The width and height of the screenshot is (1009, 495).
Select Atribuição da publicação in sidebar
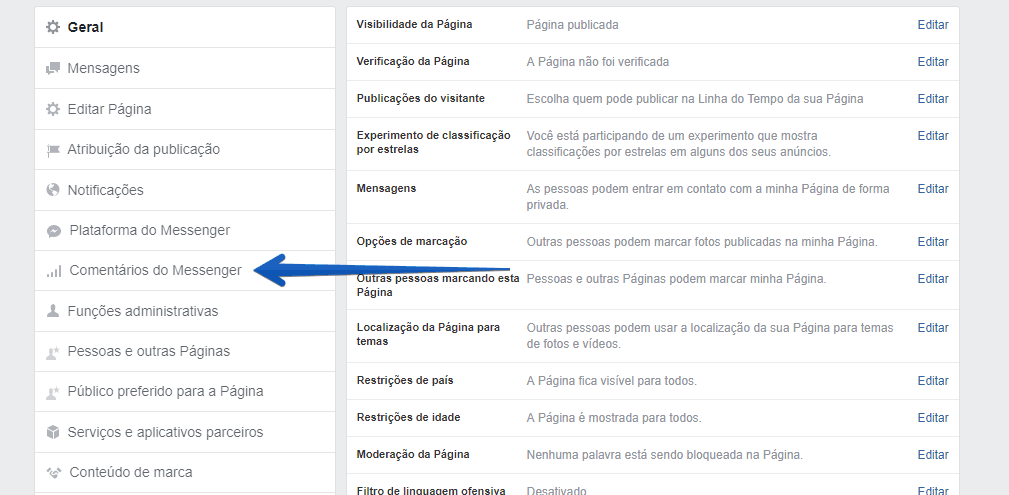click(185, 149)
